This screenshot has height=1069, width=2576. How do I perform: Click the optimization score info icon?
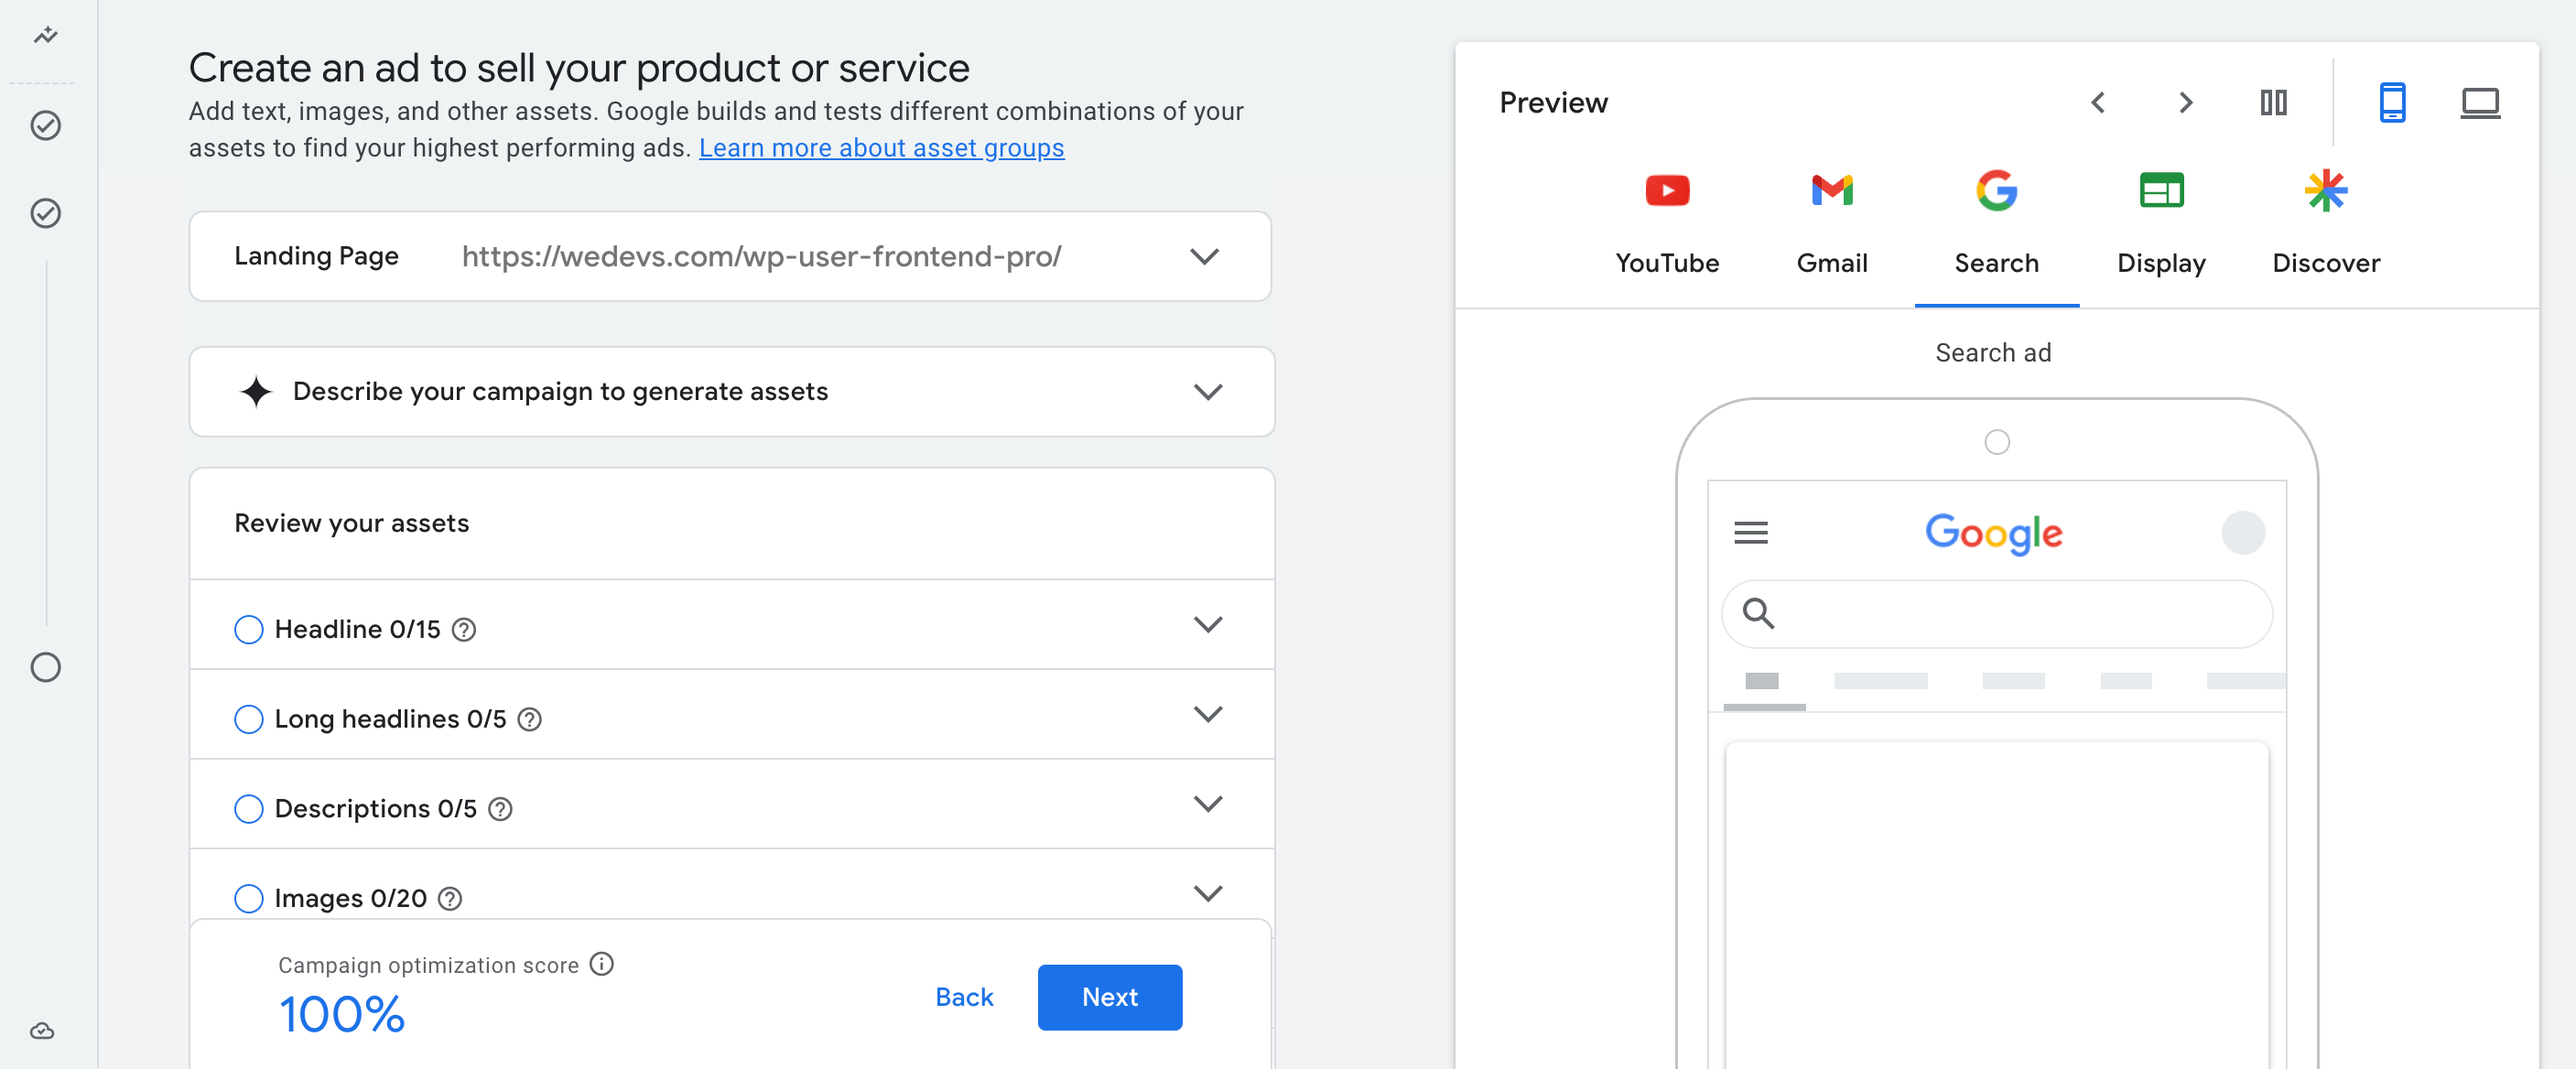tap(602, 964)
